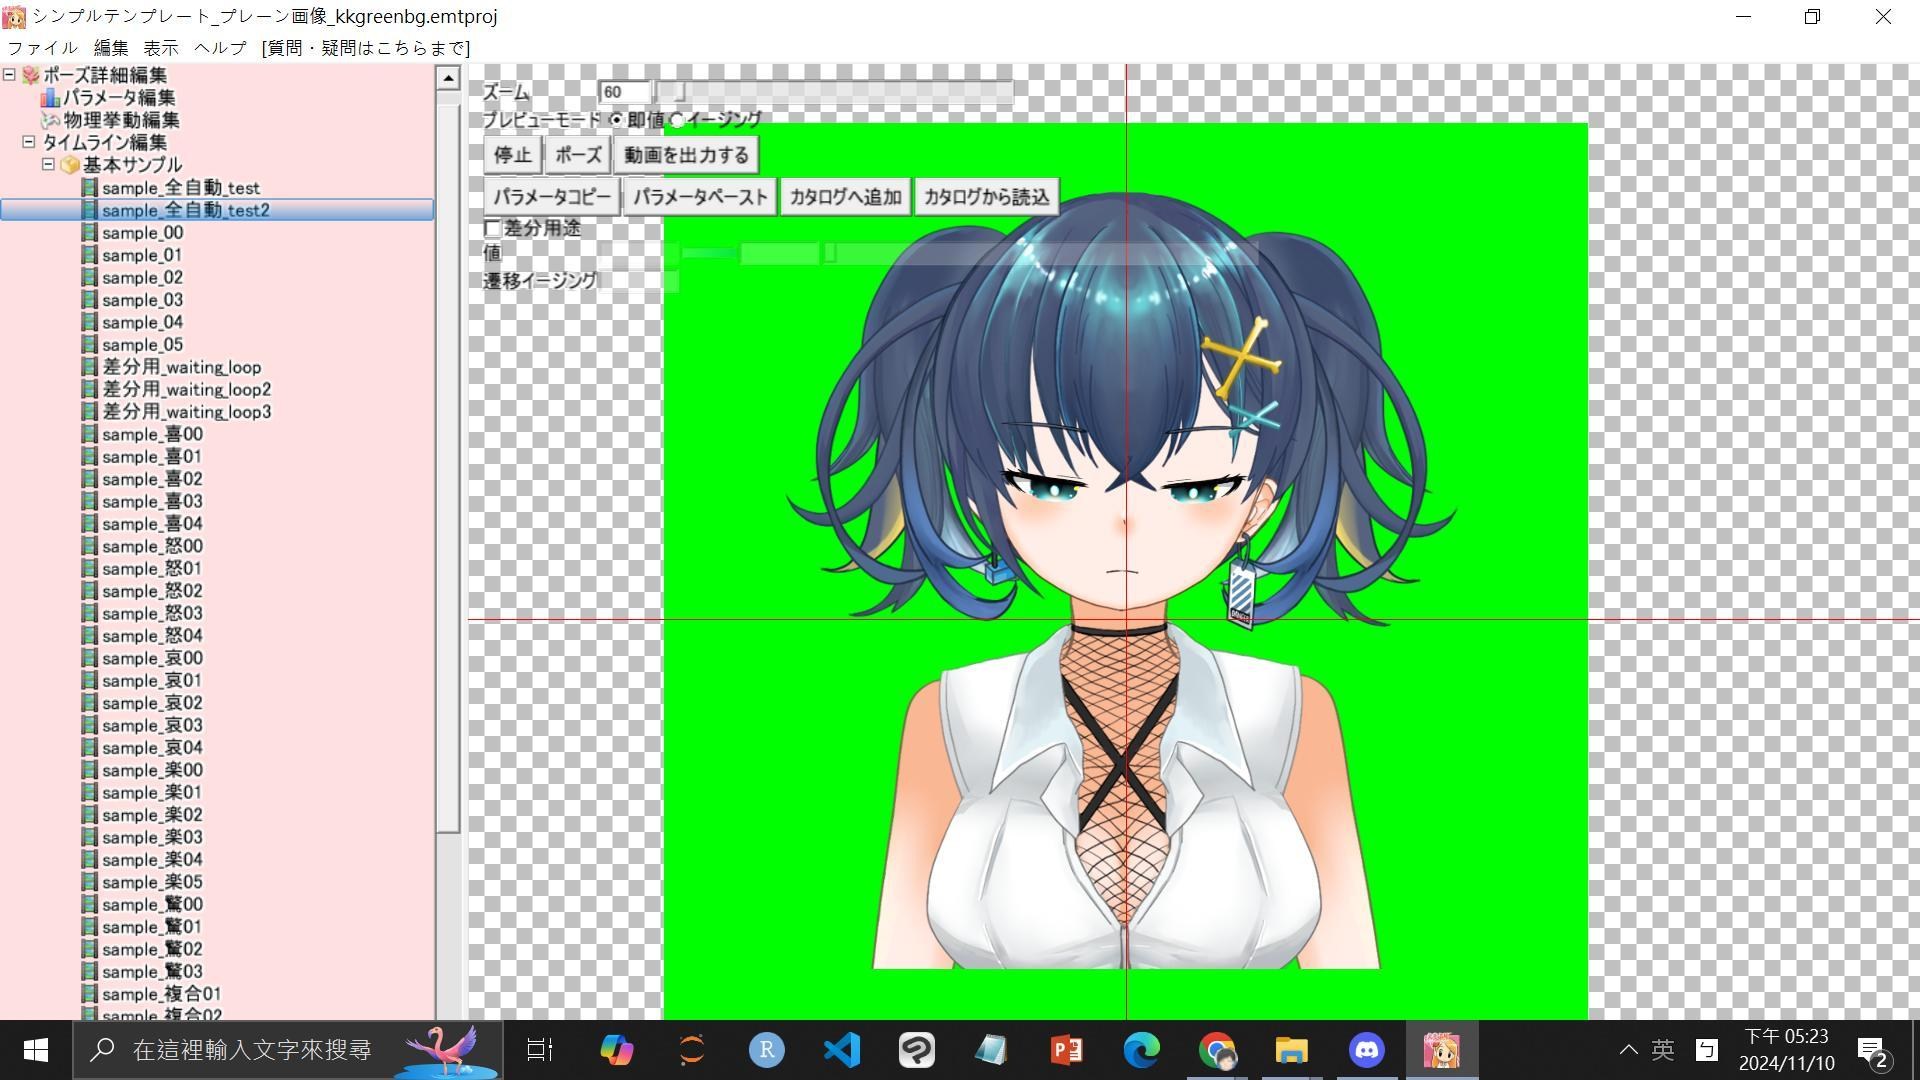Click film icon beside sample_複合01
Viewport: 1920px width, 1080px height.
click(89, 994)
